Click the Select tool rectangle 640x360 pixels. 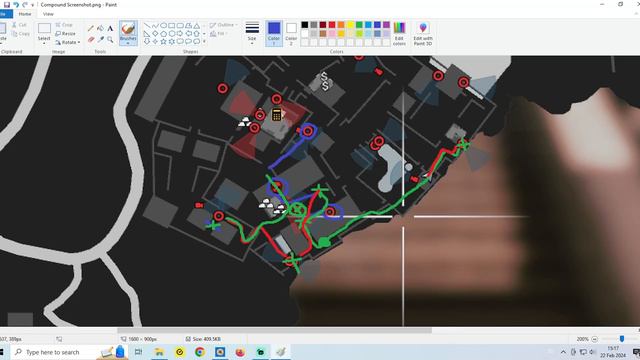44,28
